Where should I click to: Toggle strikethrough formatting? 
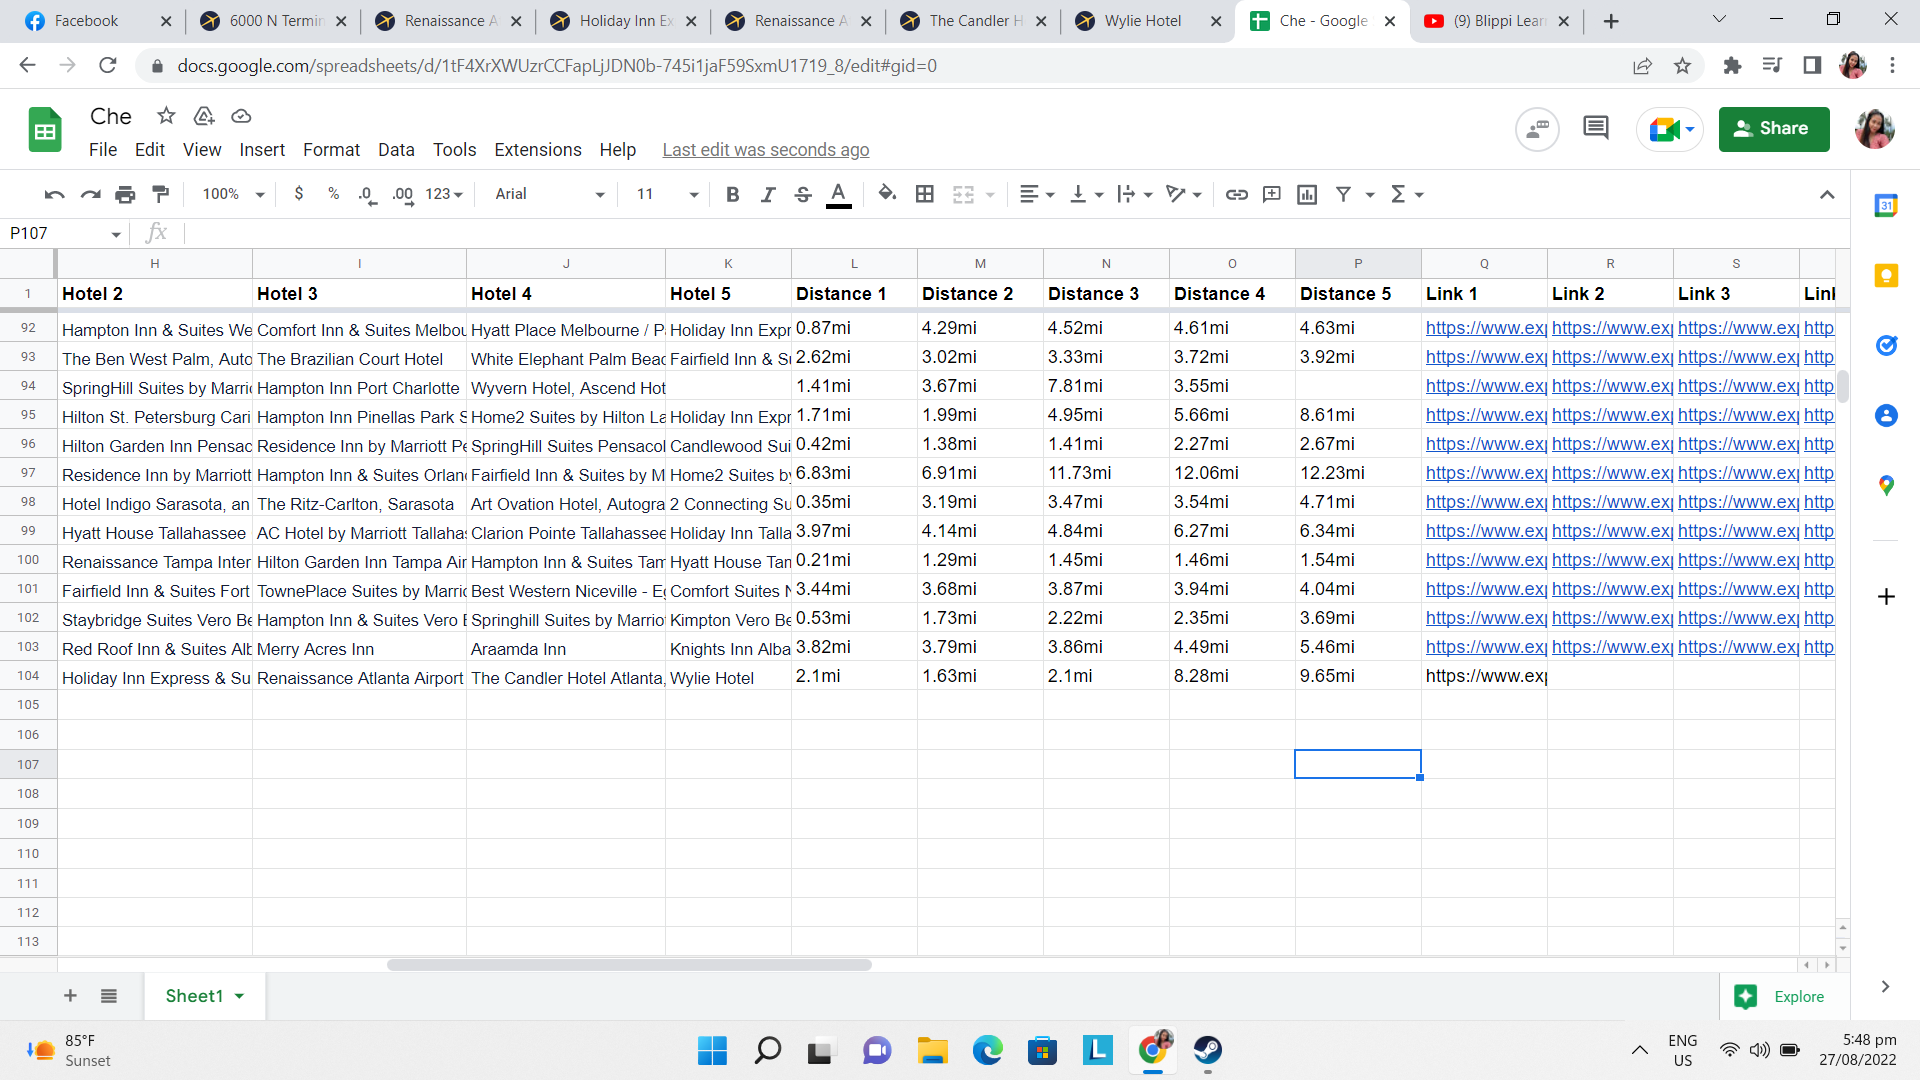[802, 194]
